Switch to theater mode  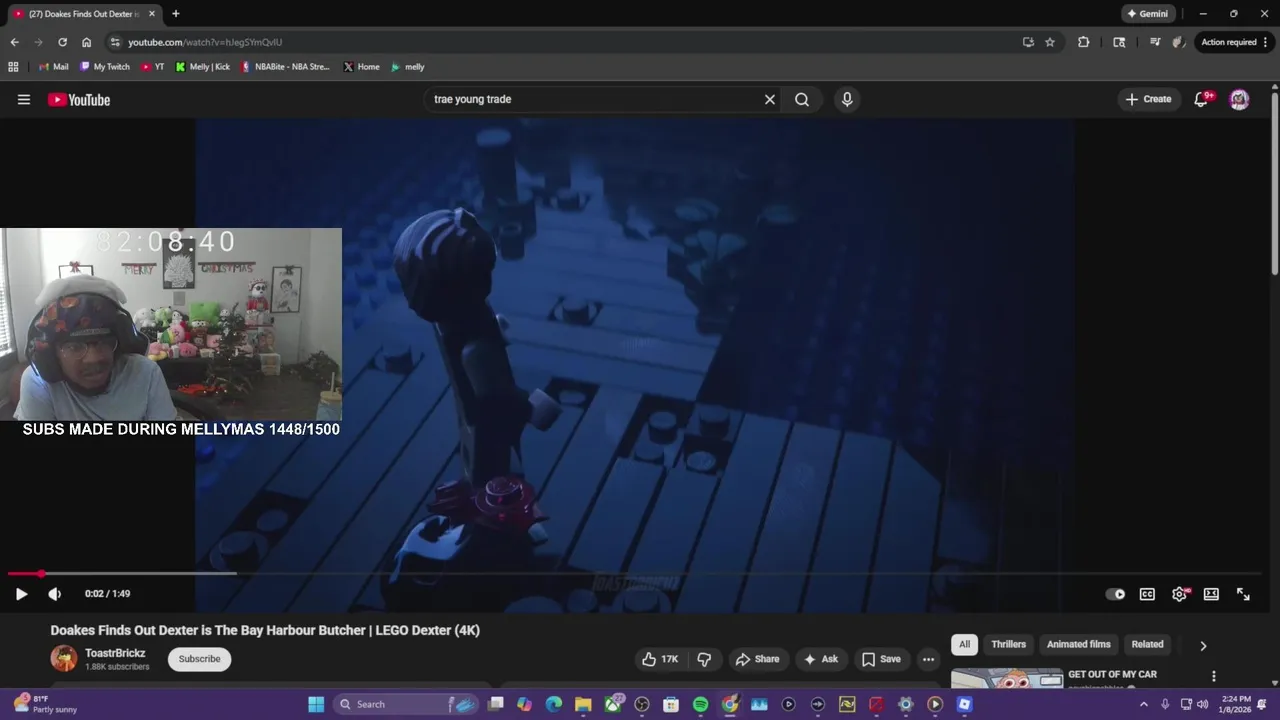click(x=1211, y=594)
